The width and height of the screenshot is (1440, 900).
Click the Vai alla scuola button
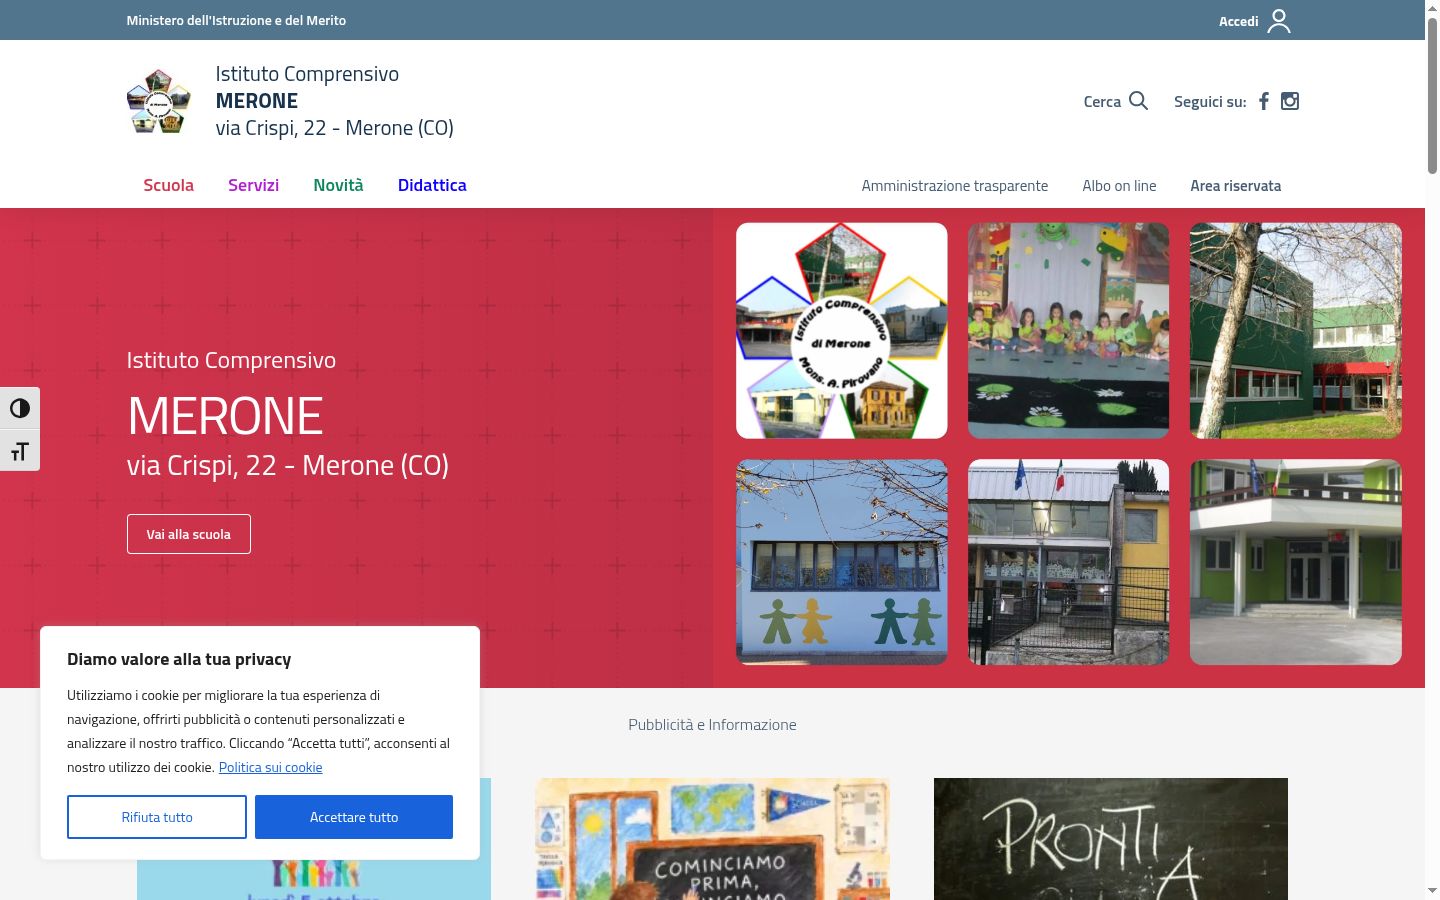click(189, 534)
